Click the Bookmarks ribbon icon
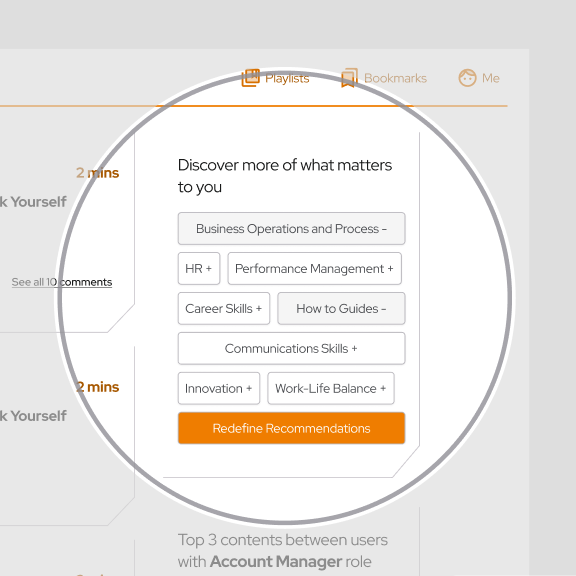The image size is (576, 576). (x=349, y=78)
